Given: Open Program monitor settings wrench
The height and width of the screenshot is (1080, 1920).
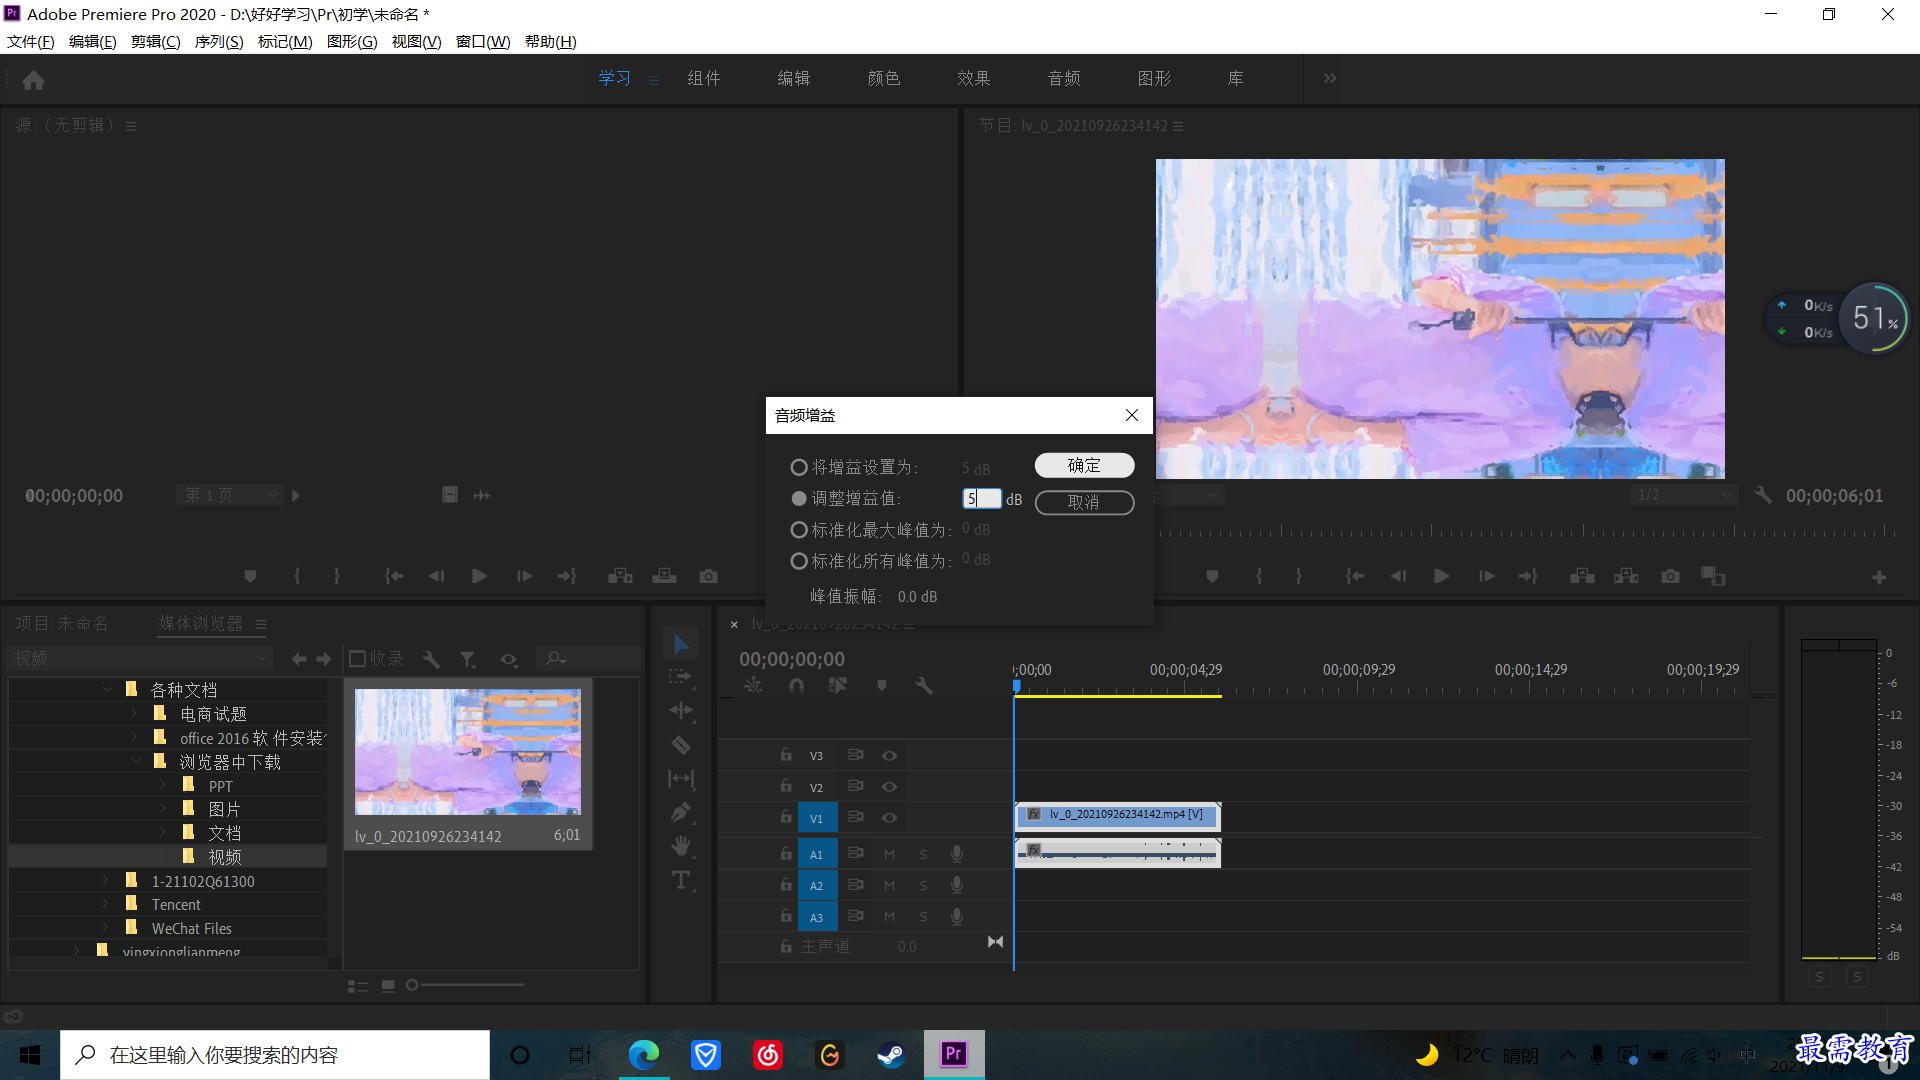Looking at the screenshot, I should coord(1763,495).
